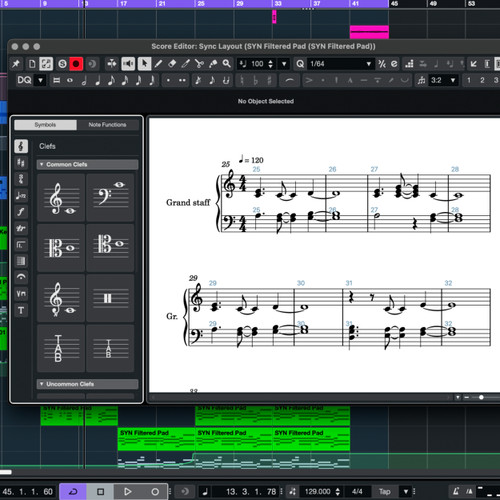This screenshot has height=500, width=500.
Task: Open the fermata symbol category
Action: click(21, 277)
